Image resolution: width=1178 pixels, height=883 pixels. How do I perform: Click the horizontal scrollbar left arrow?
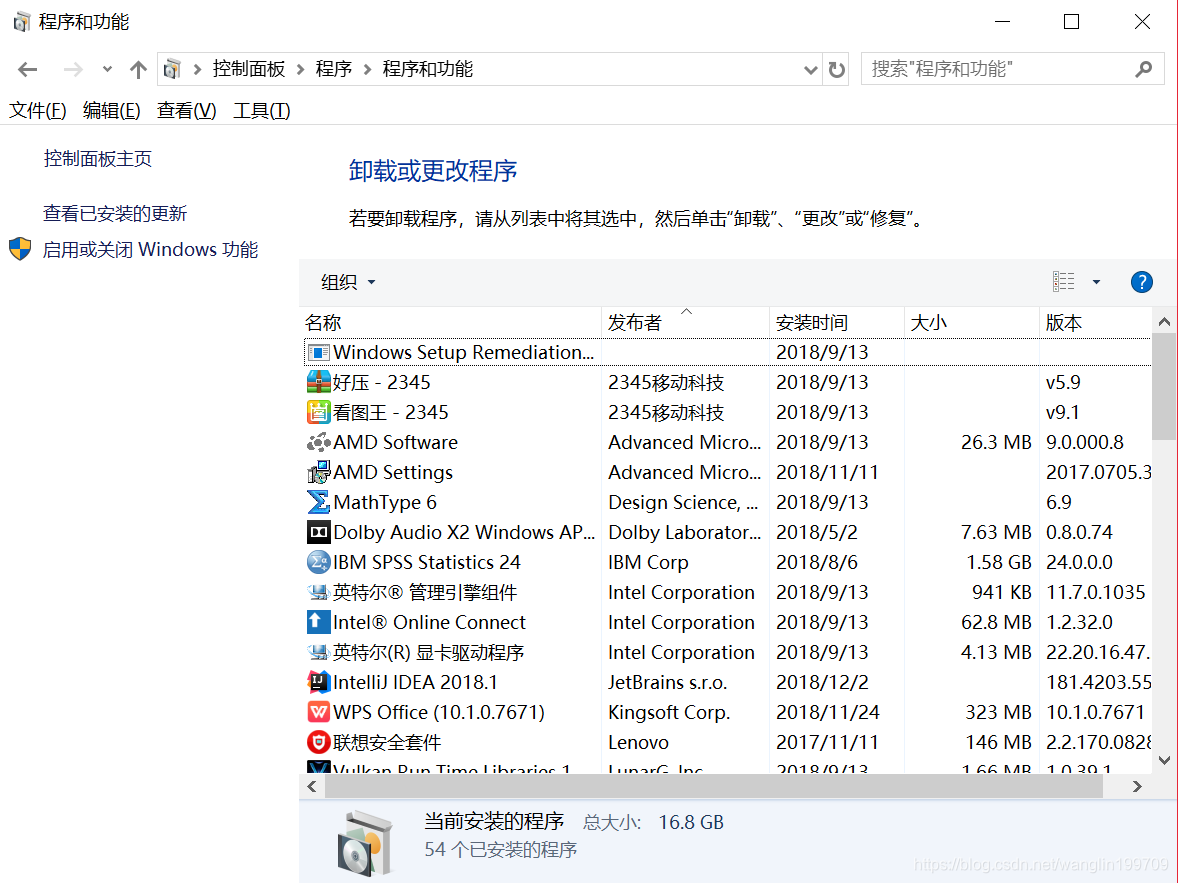[x=312, y=786]
